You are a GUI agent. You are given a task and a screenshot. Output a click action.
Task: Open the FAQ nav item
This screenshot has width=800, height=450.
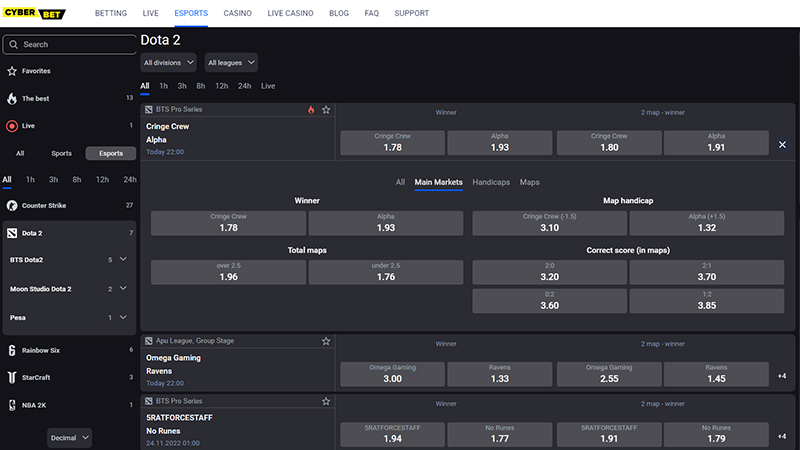pos(371,13)
